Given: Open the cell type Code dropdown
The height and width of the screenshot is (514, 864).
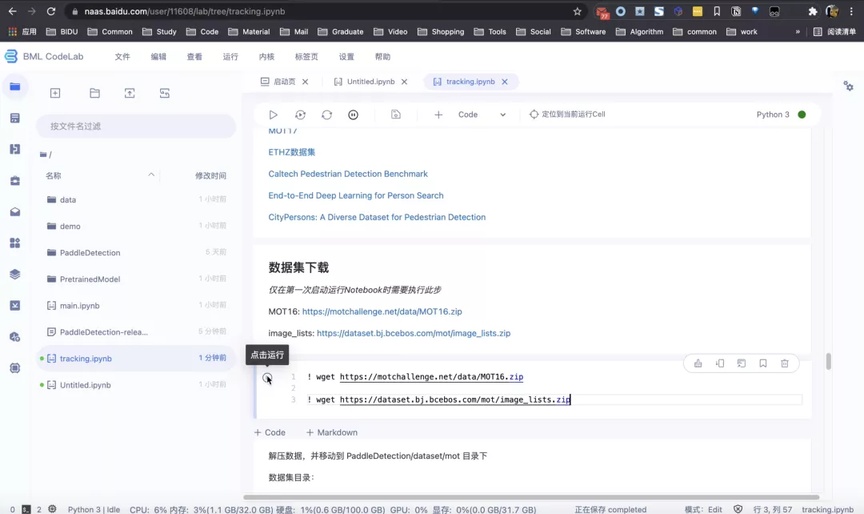Looking at the screenshot, I should [482, 115].
